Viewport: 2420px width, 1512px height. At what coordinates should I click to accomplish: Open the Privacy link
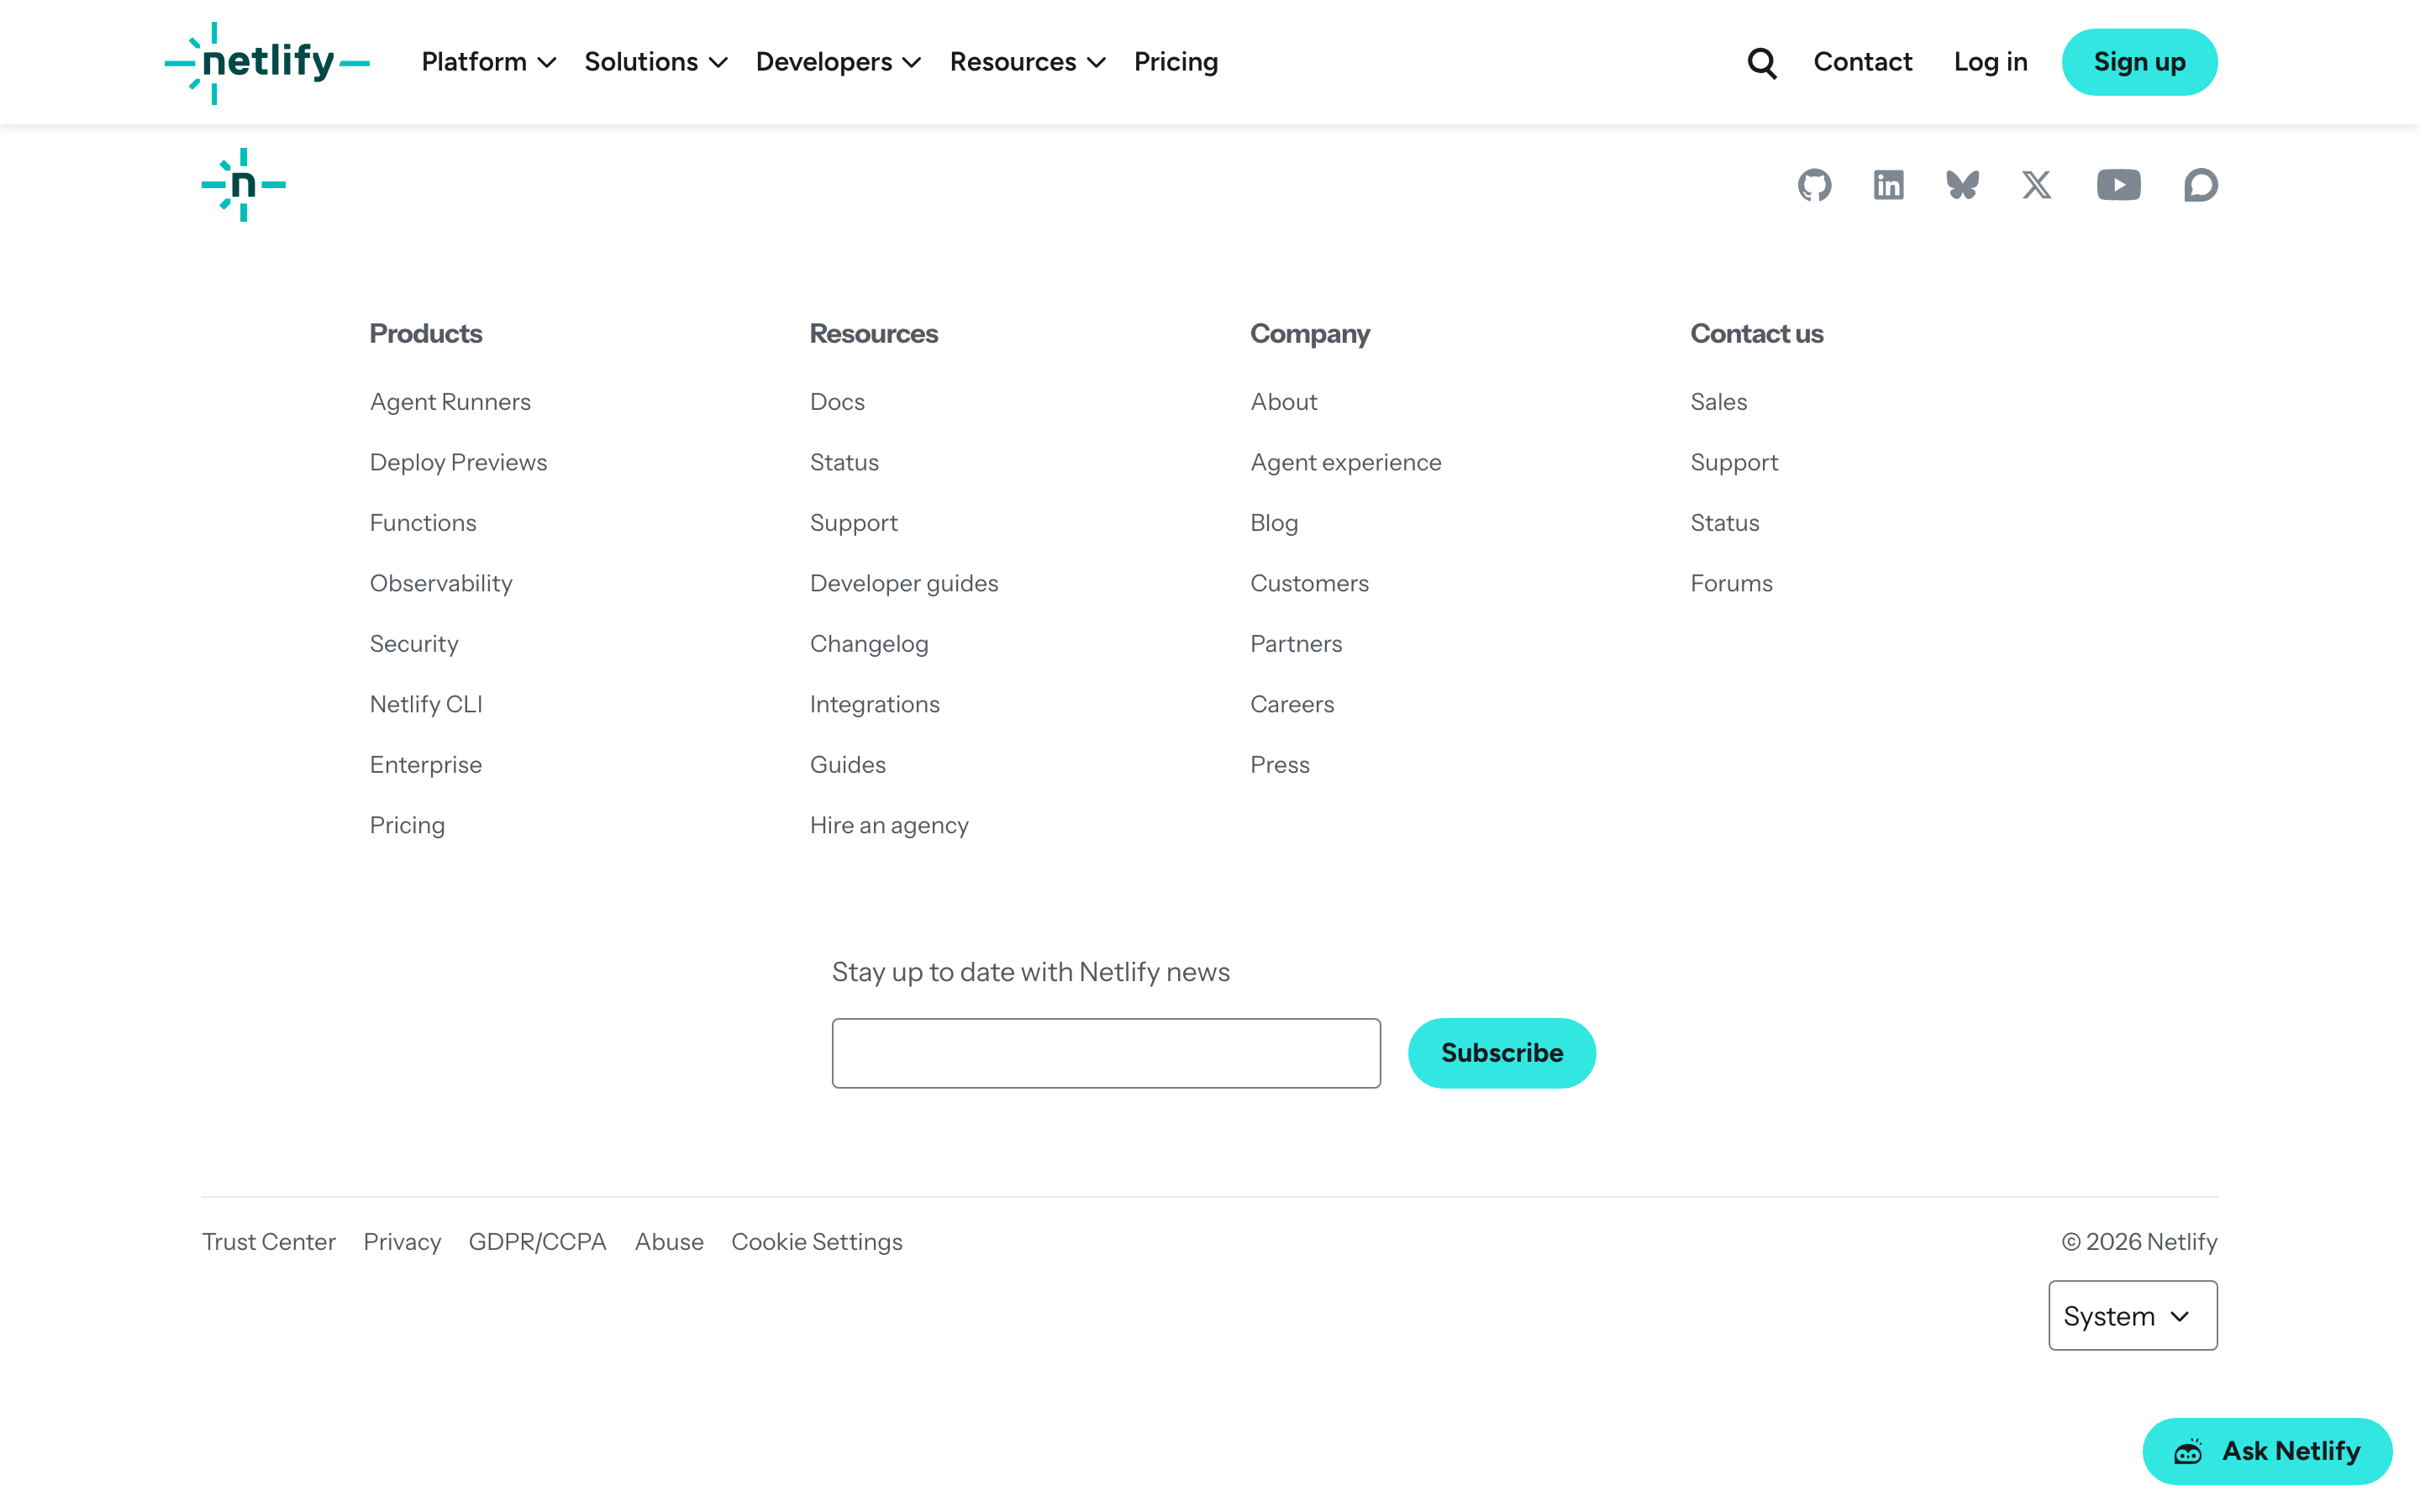click(x=402, y=1242)
